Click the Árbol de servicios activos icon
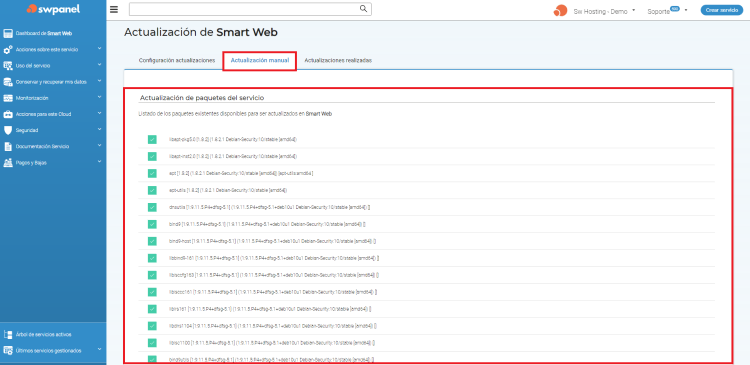The width and height of the screenshot is (750, 365). click(x=8, y=334)
